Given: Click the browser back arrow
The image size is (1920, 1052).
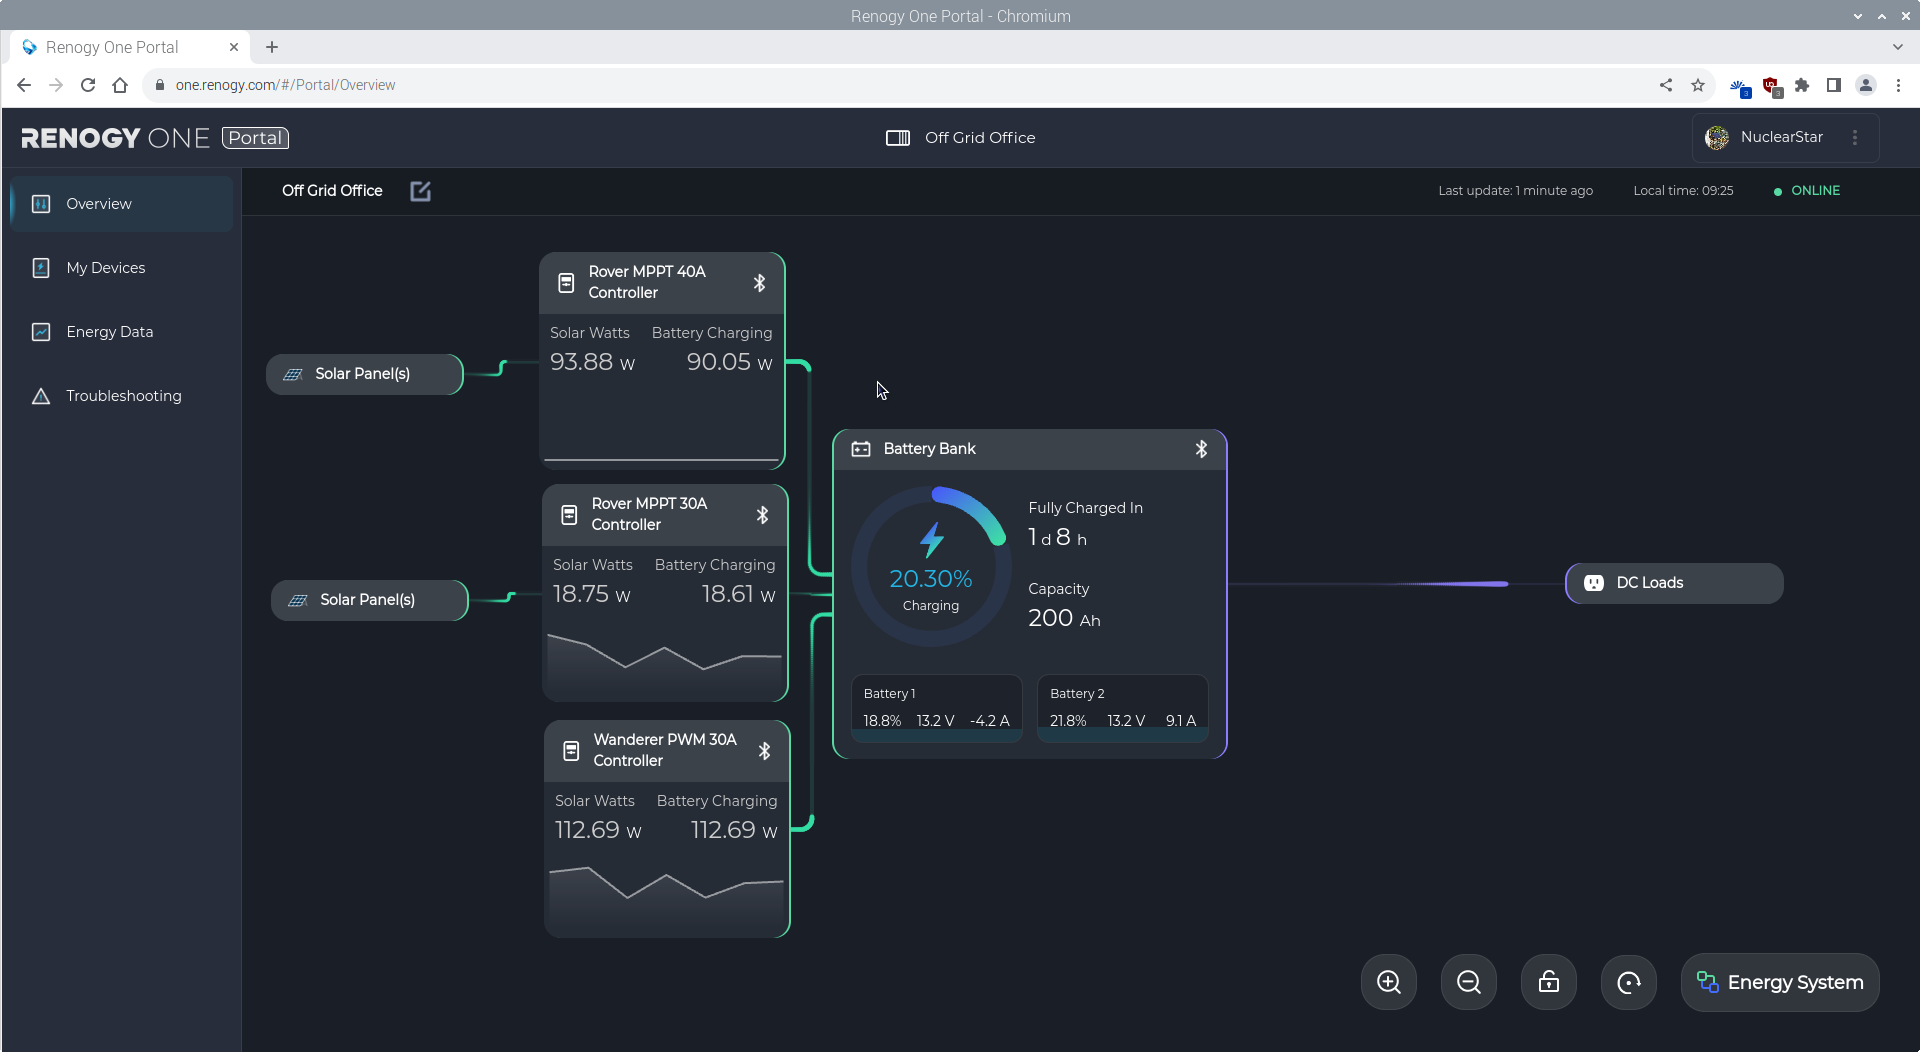Looking at the screenshot, I should [x=24, y=85].
